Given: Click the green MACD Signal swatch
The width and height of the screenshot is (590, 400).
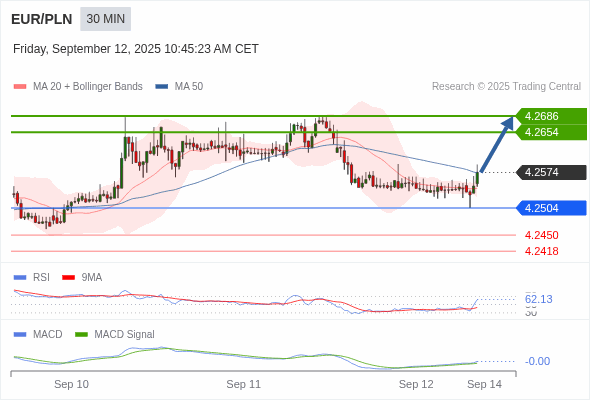Looking at the screenshot, I should click(x=81, y=335).
